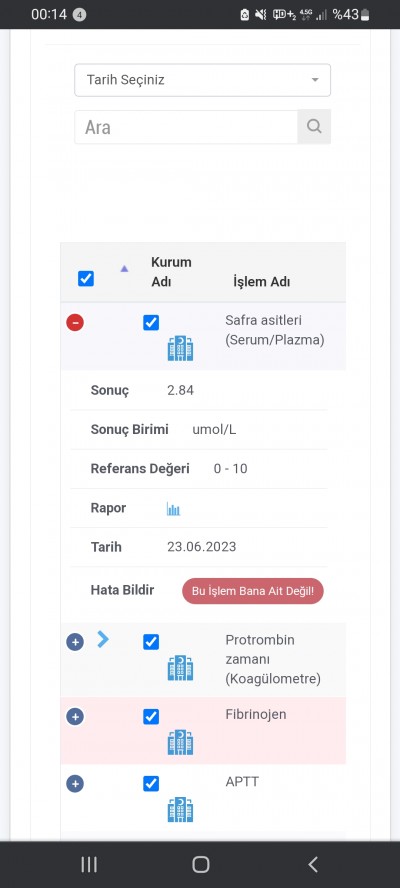The width and height of the screenshot is (400, 888).
Task: Click hospital icon in Fibrinojen row
Action: coord(180,742)
